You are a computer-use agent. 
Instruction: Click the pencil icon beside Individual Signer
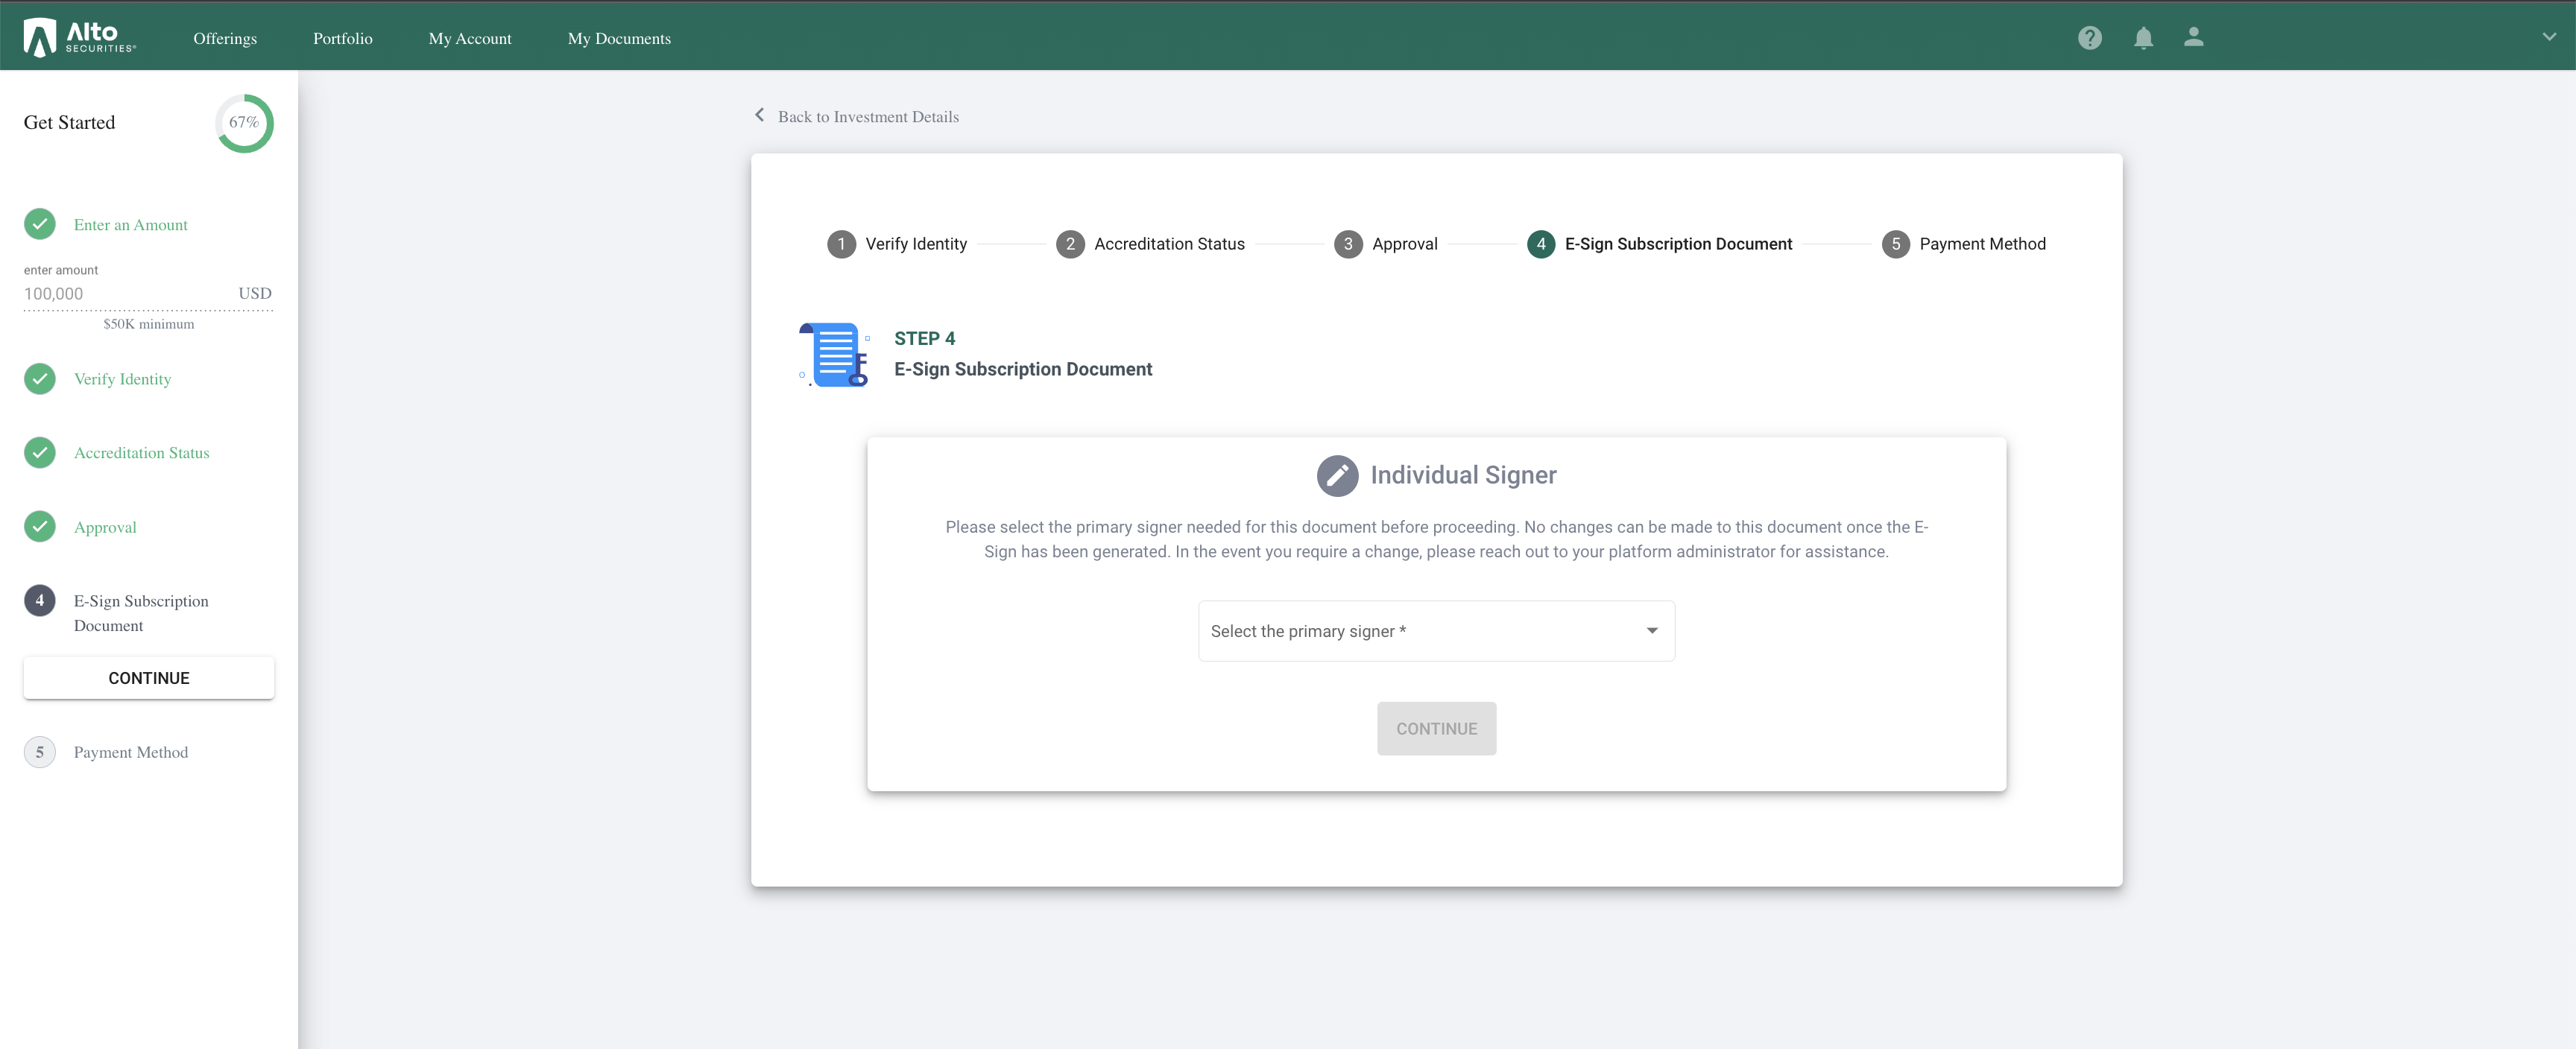tap(1337, 475)
